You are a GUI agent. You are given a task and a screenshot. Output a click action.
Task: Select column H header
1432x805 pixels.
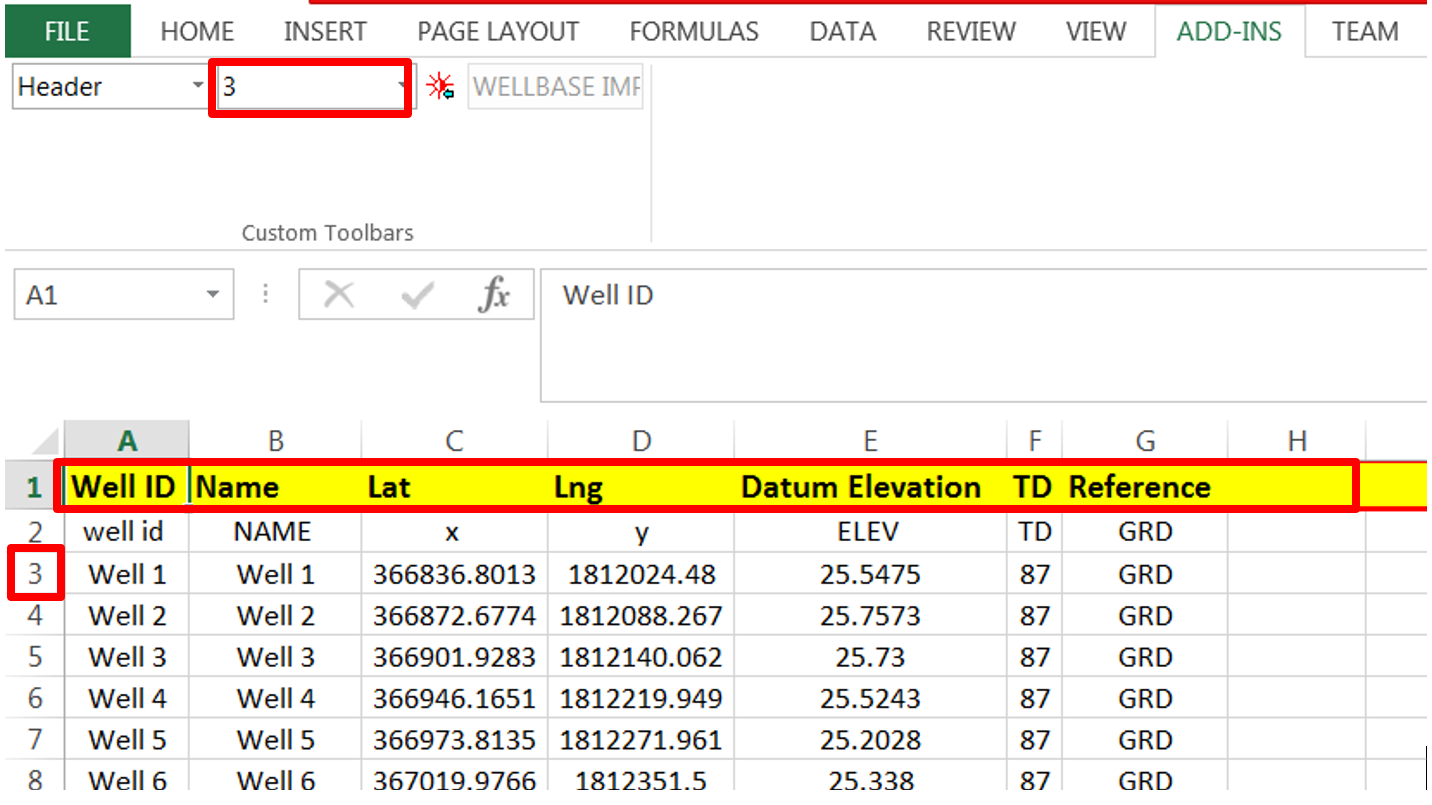tap(1297, 441)
